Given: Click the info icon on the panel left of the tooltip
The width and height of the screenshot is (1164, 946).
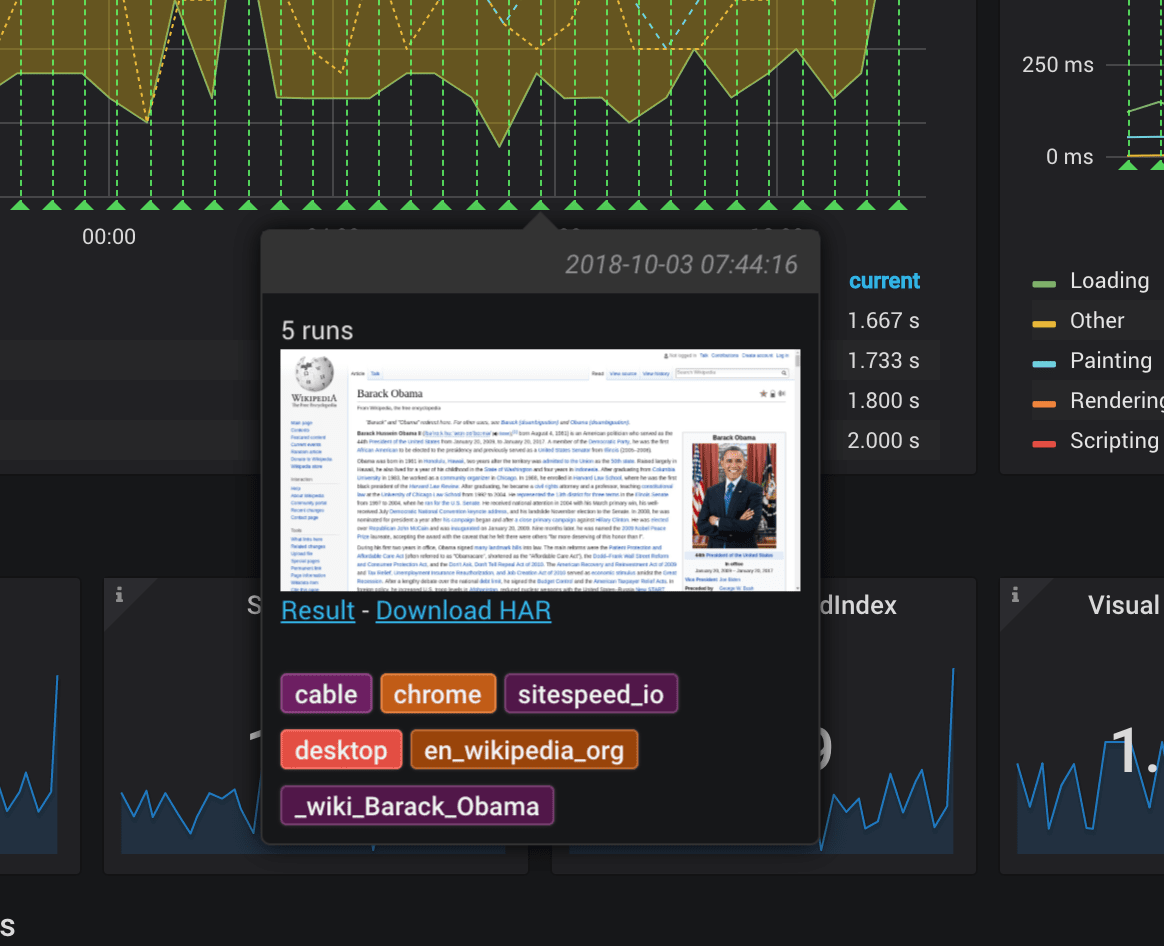Looking at the screenshot, I should pos(120,595).
